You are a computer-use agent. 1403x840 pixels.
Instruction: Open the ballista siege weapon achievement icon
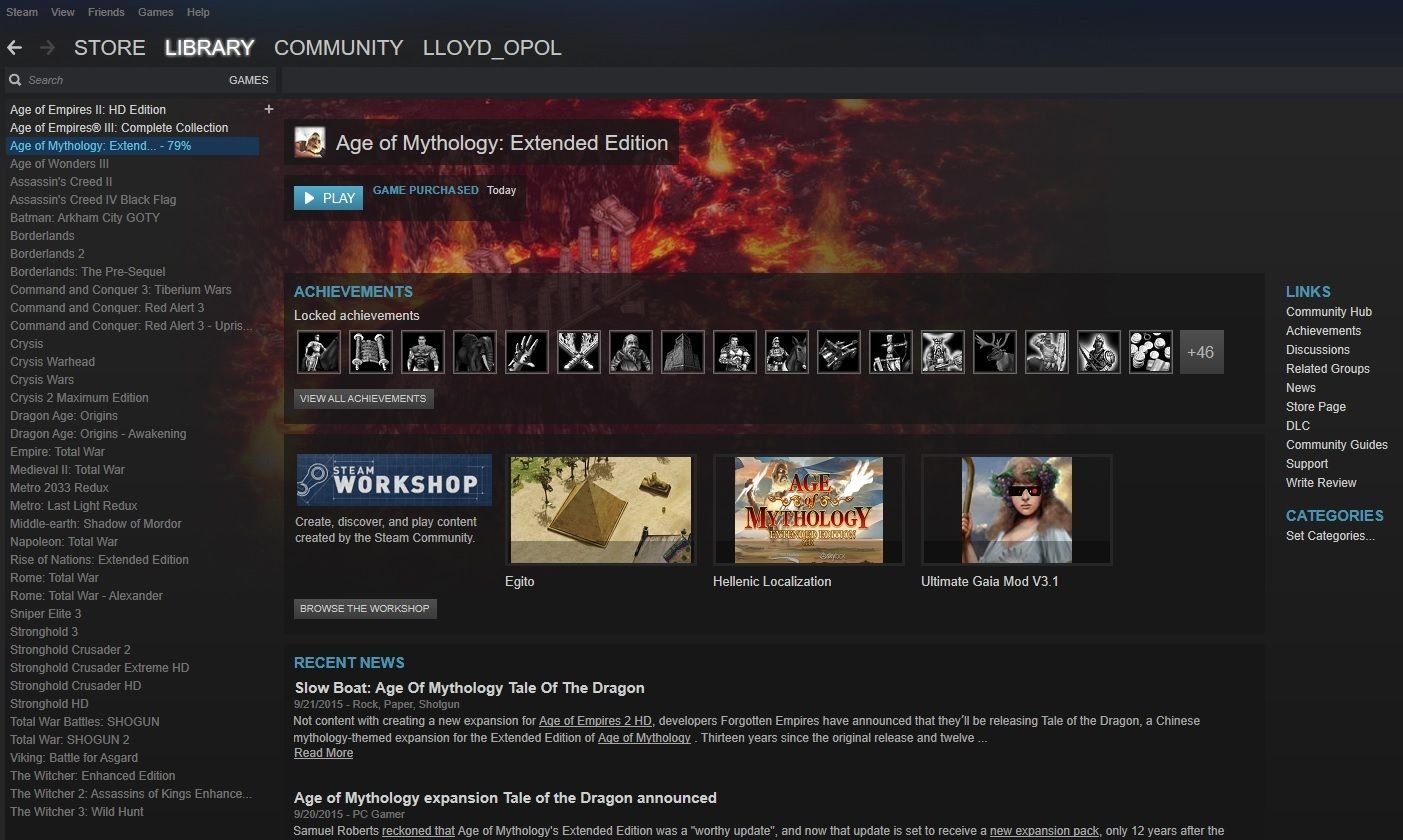pos(839,352)
